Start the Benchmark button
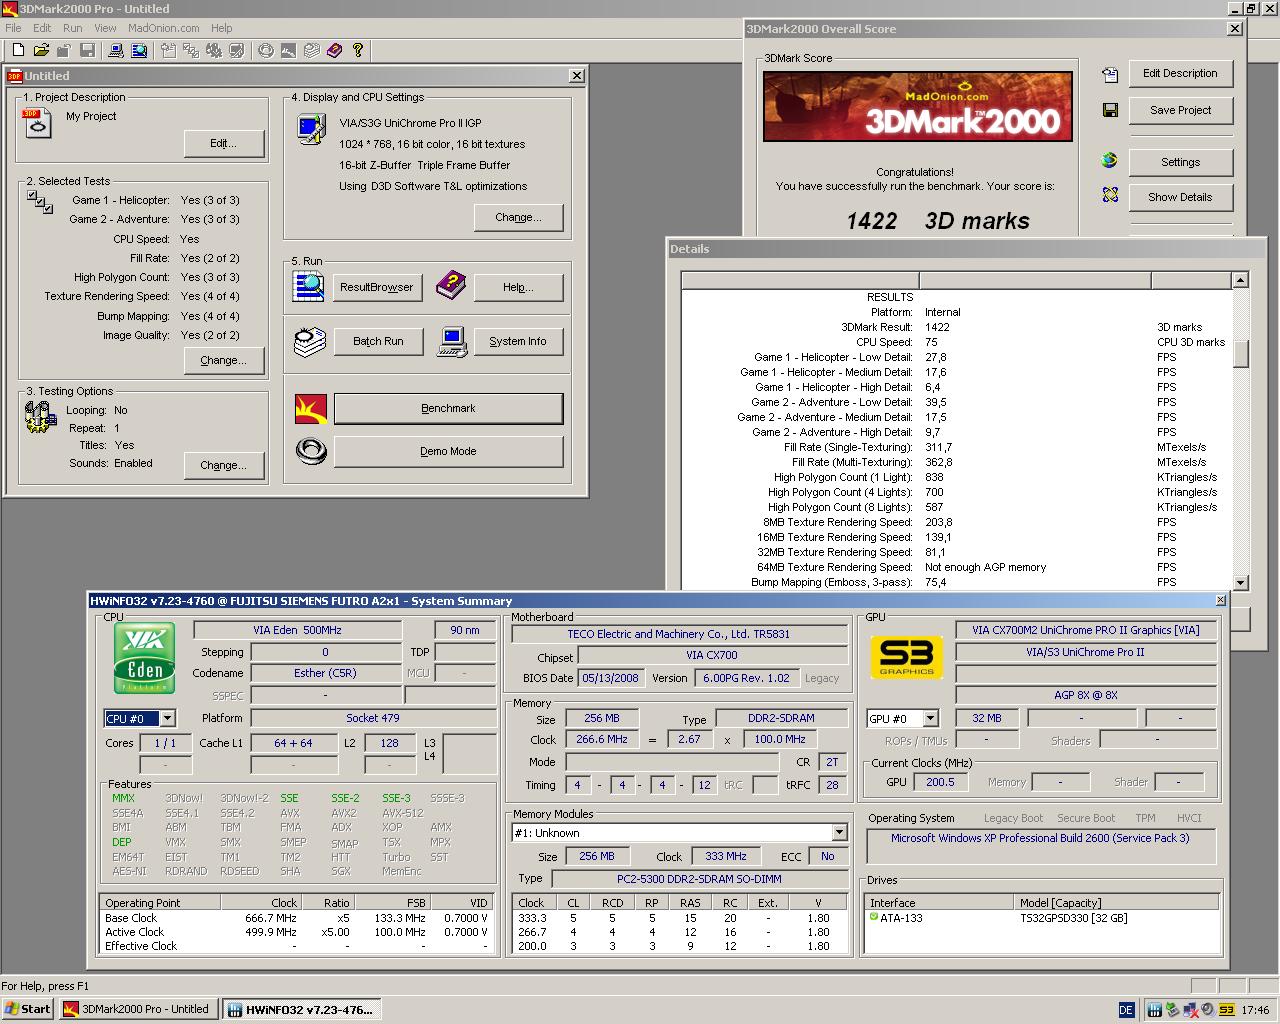The width and height of the screenshot is (1280, 1024). tap(448, 409)
